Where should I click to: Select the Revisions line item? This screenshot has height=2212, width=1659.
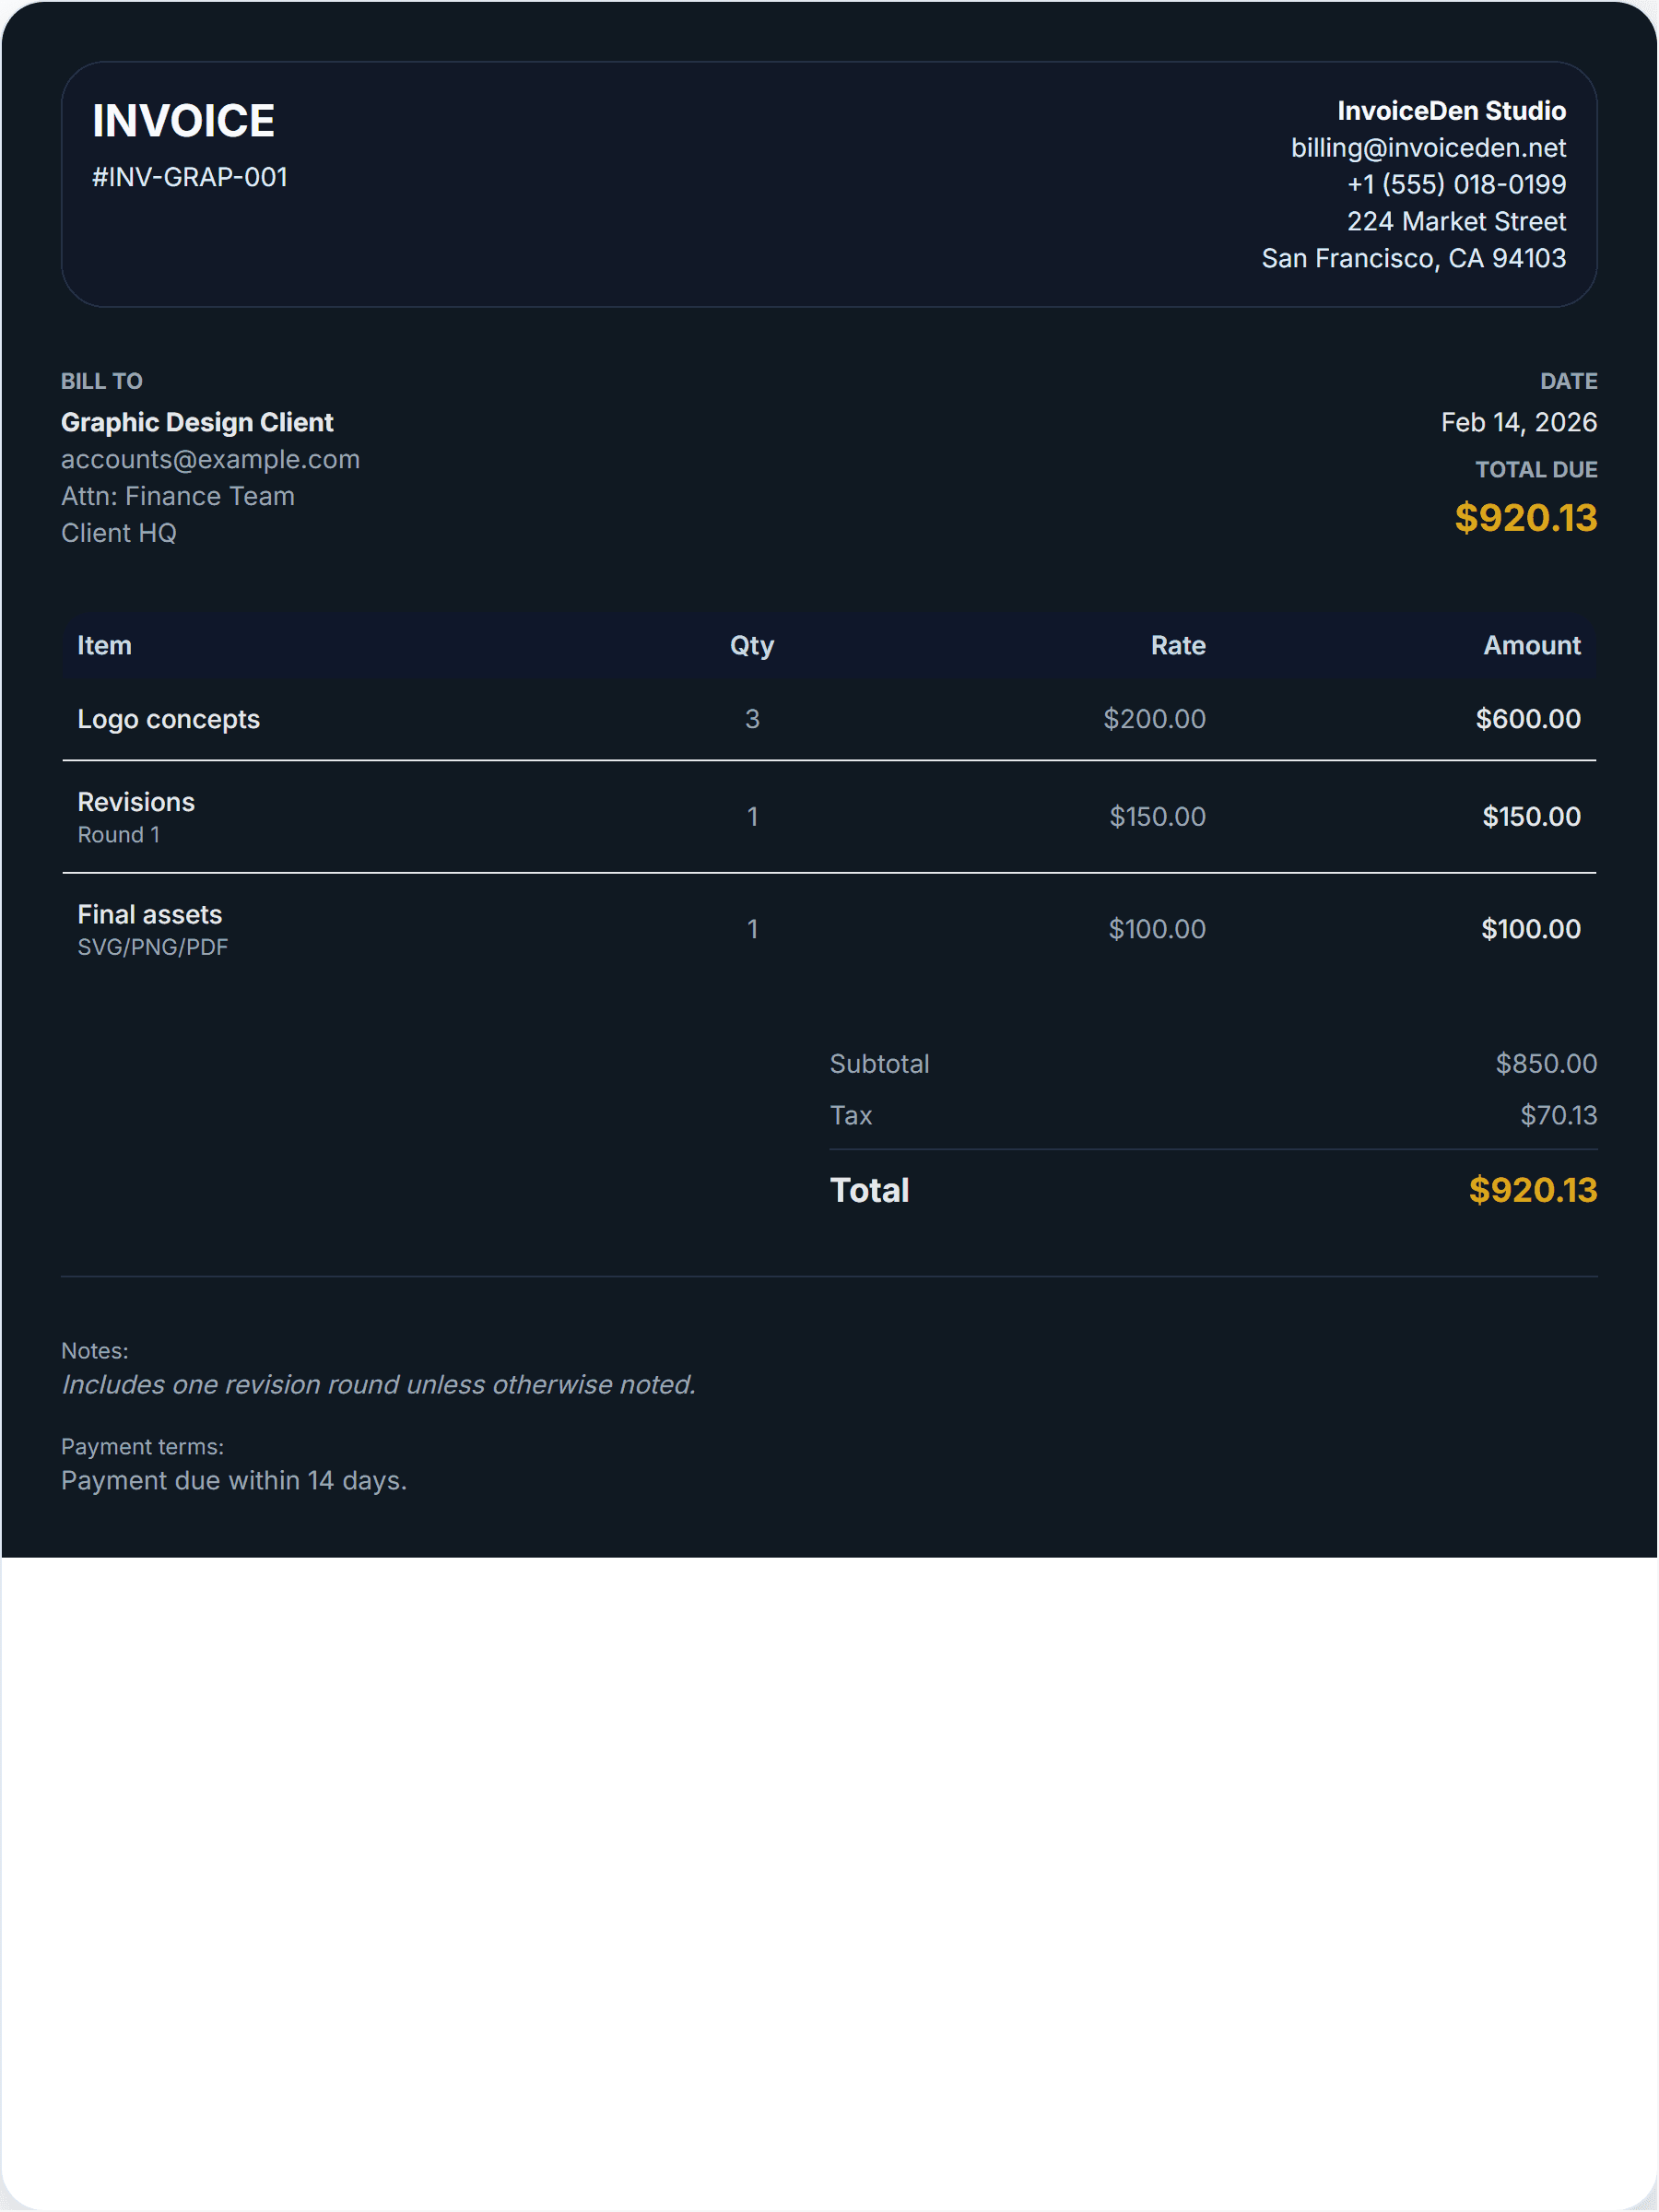(x=136, y=802)
